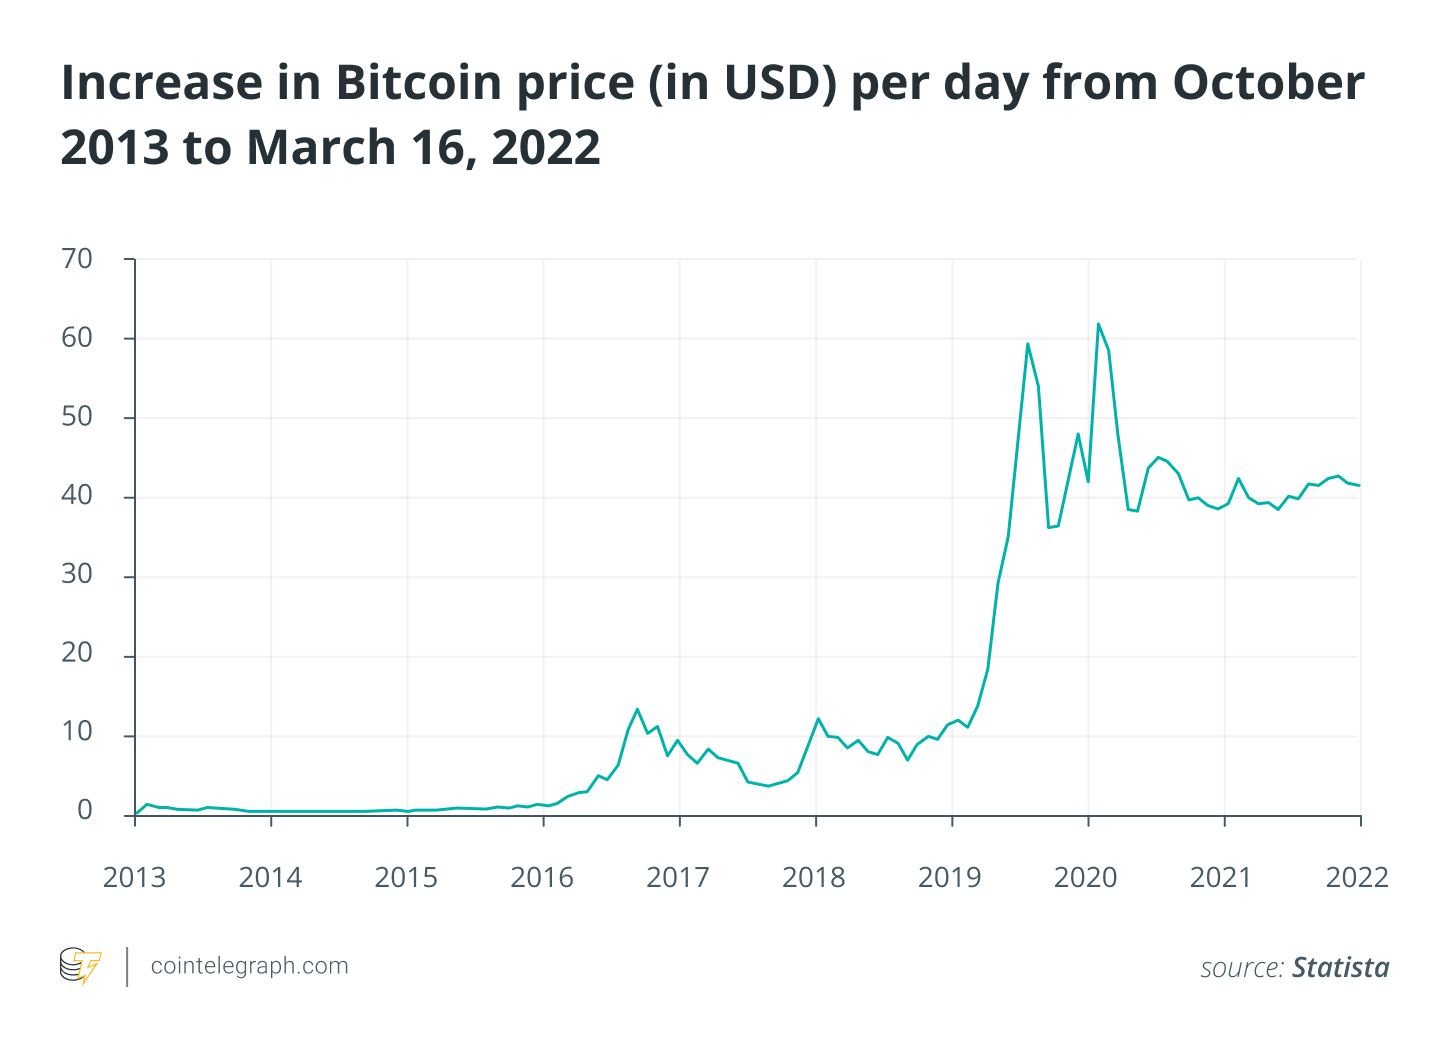Click the chart title text
1450x1047 pixels.
[712, 114]
